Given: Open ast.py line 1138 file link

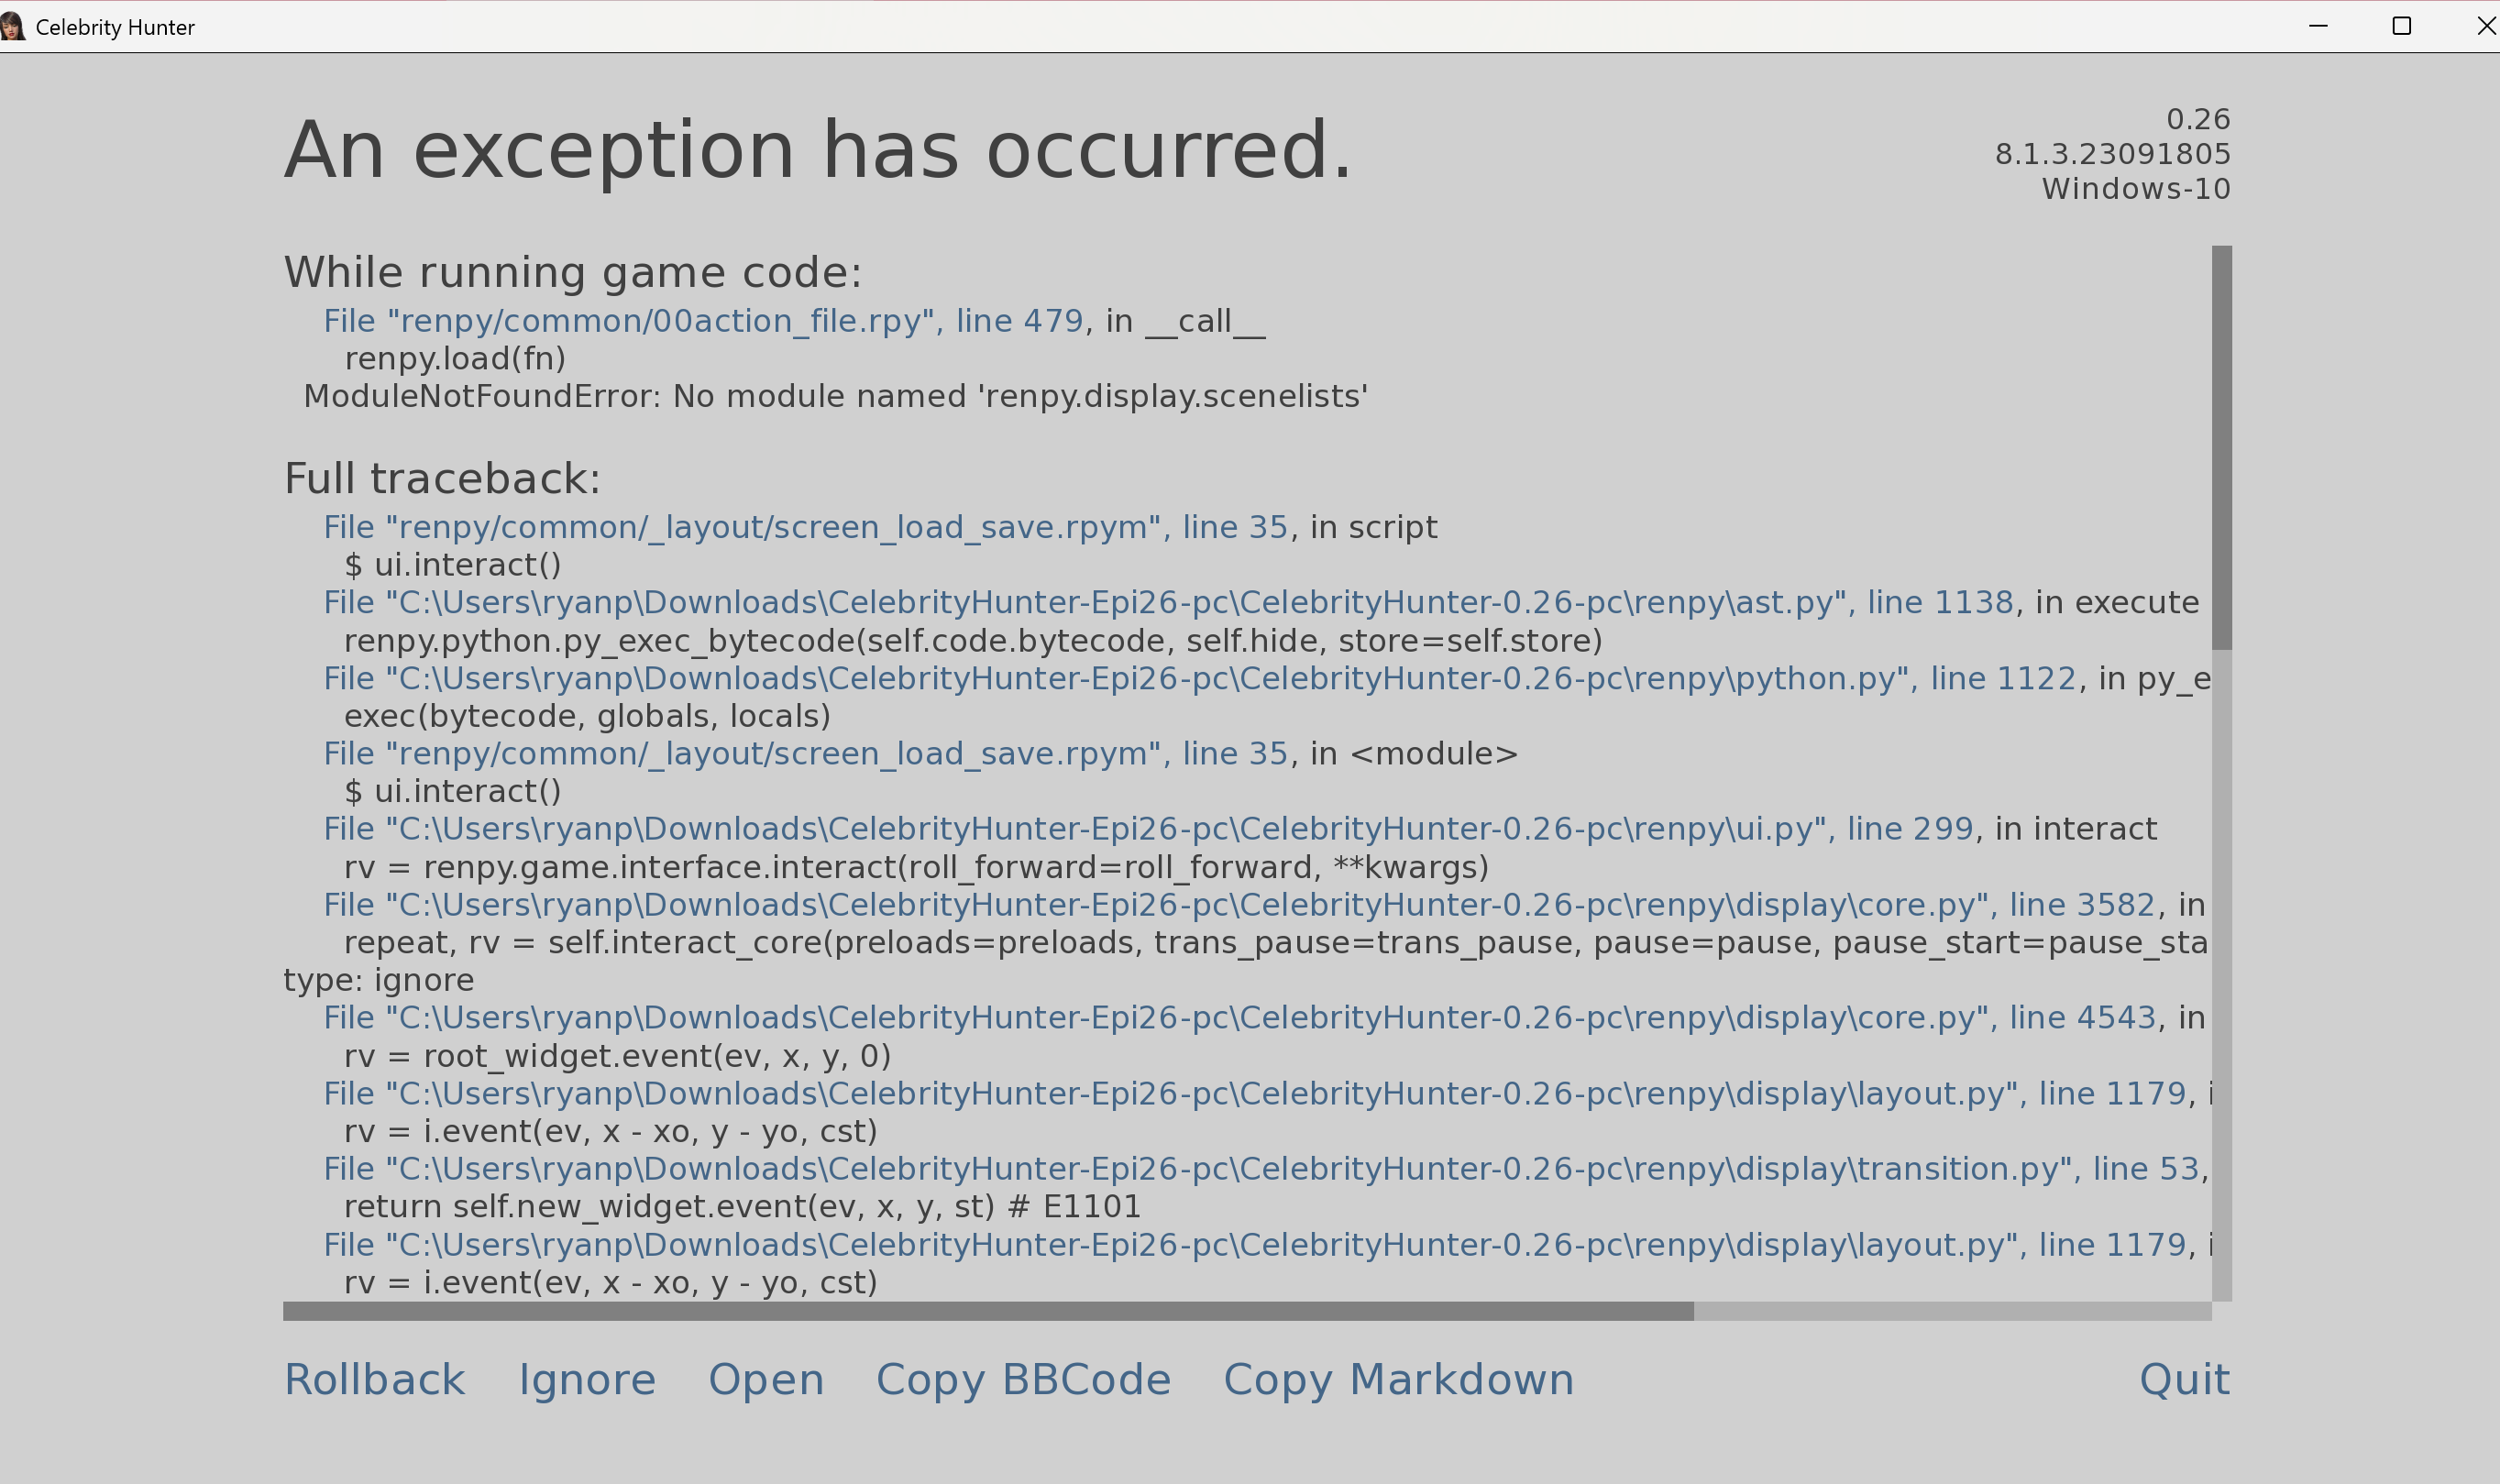Looking at the screenshot, I should tap(1167, 603).
